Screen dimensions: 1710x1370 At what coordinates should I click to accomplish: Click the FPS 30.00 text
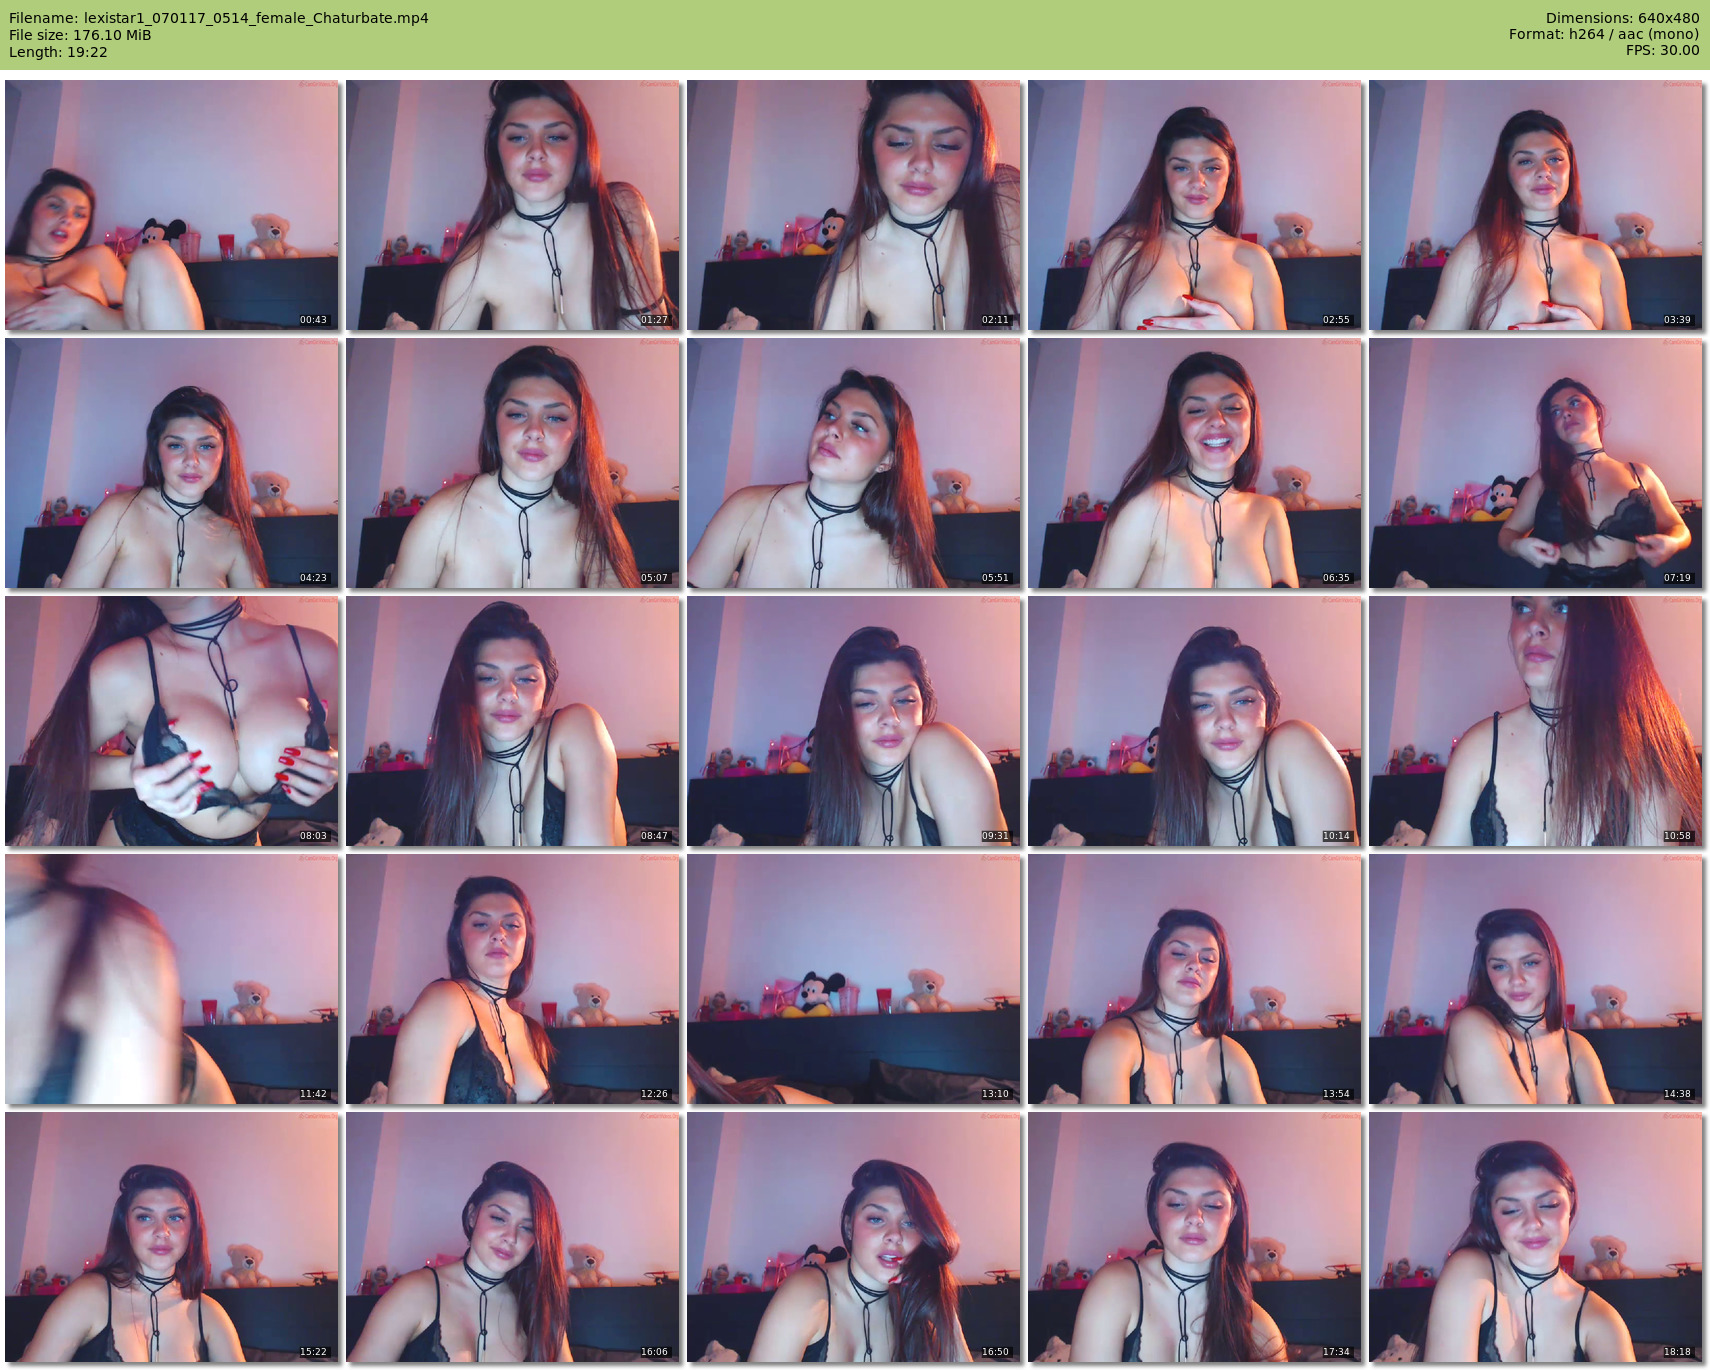tap(1662, 50)
